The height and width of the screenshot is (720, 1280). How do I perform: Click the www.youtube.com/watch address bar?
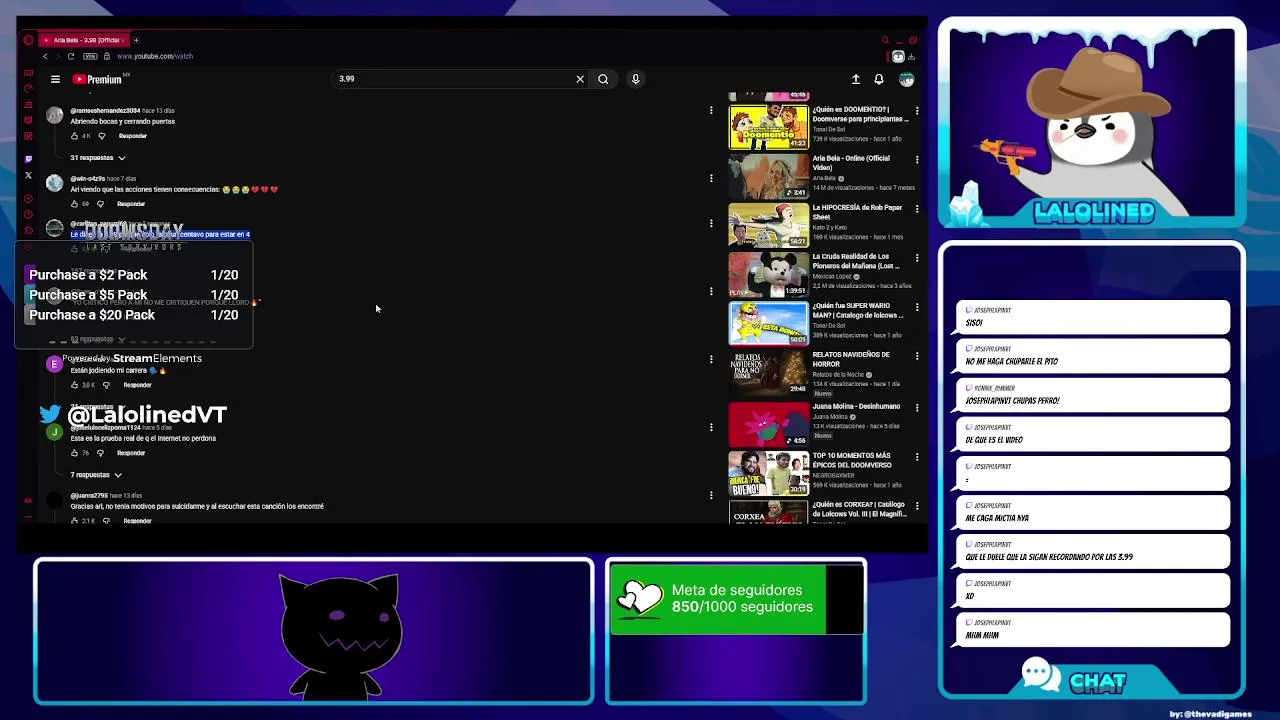(154, 56)
